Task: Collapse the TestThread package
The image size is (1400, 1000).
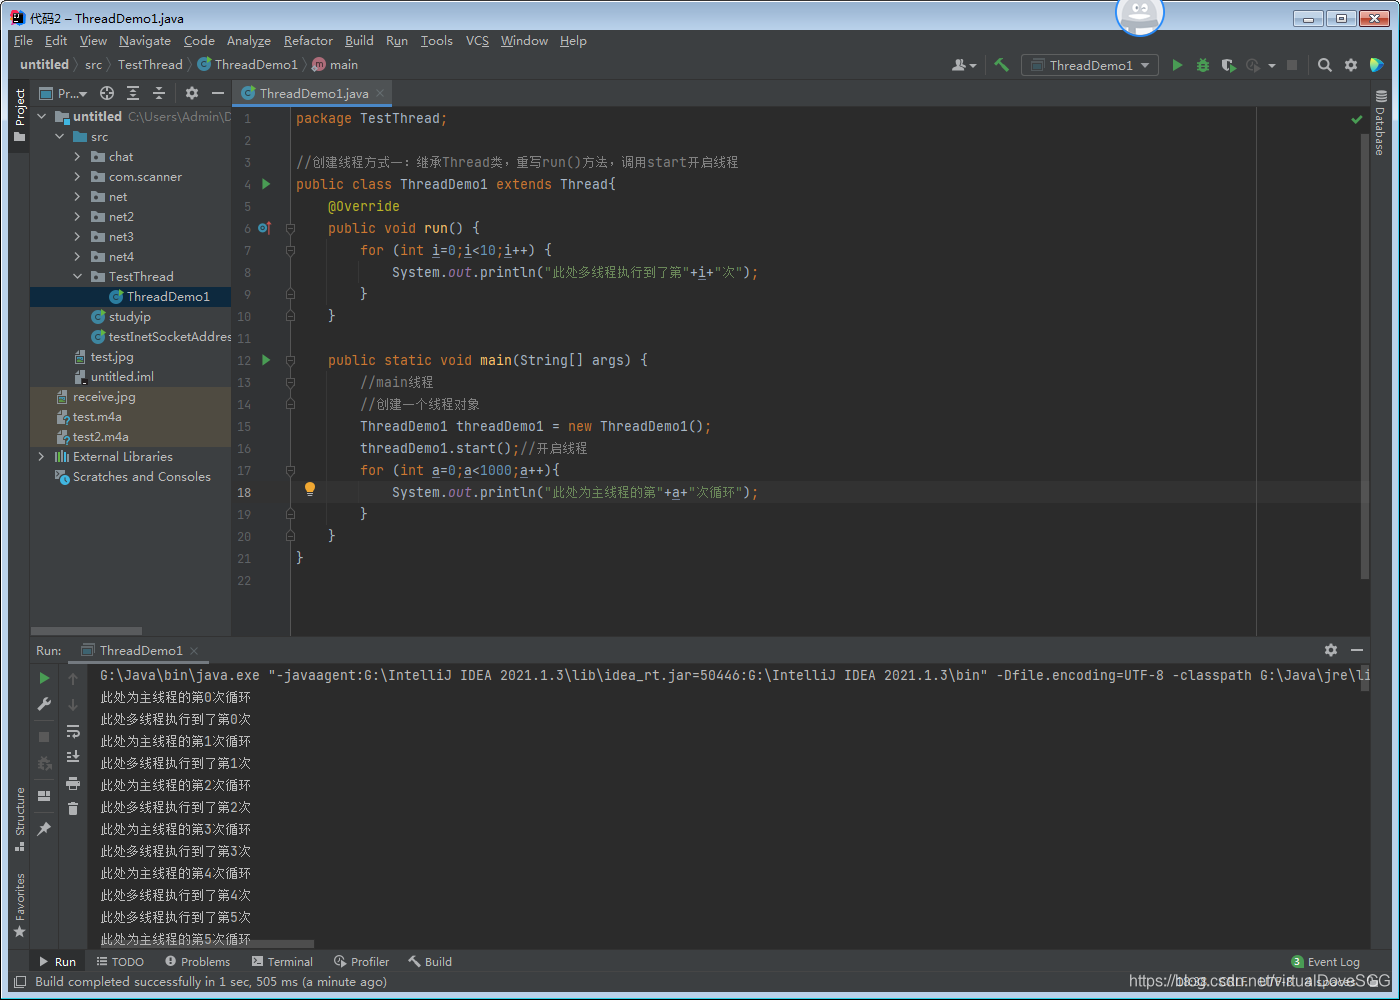Action: [78, 277]
